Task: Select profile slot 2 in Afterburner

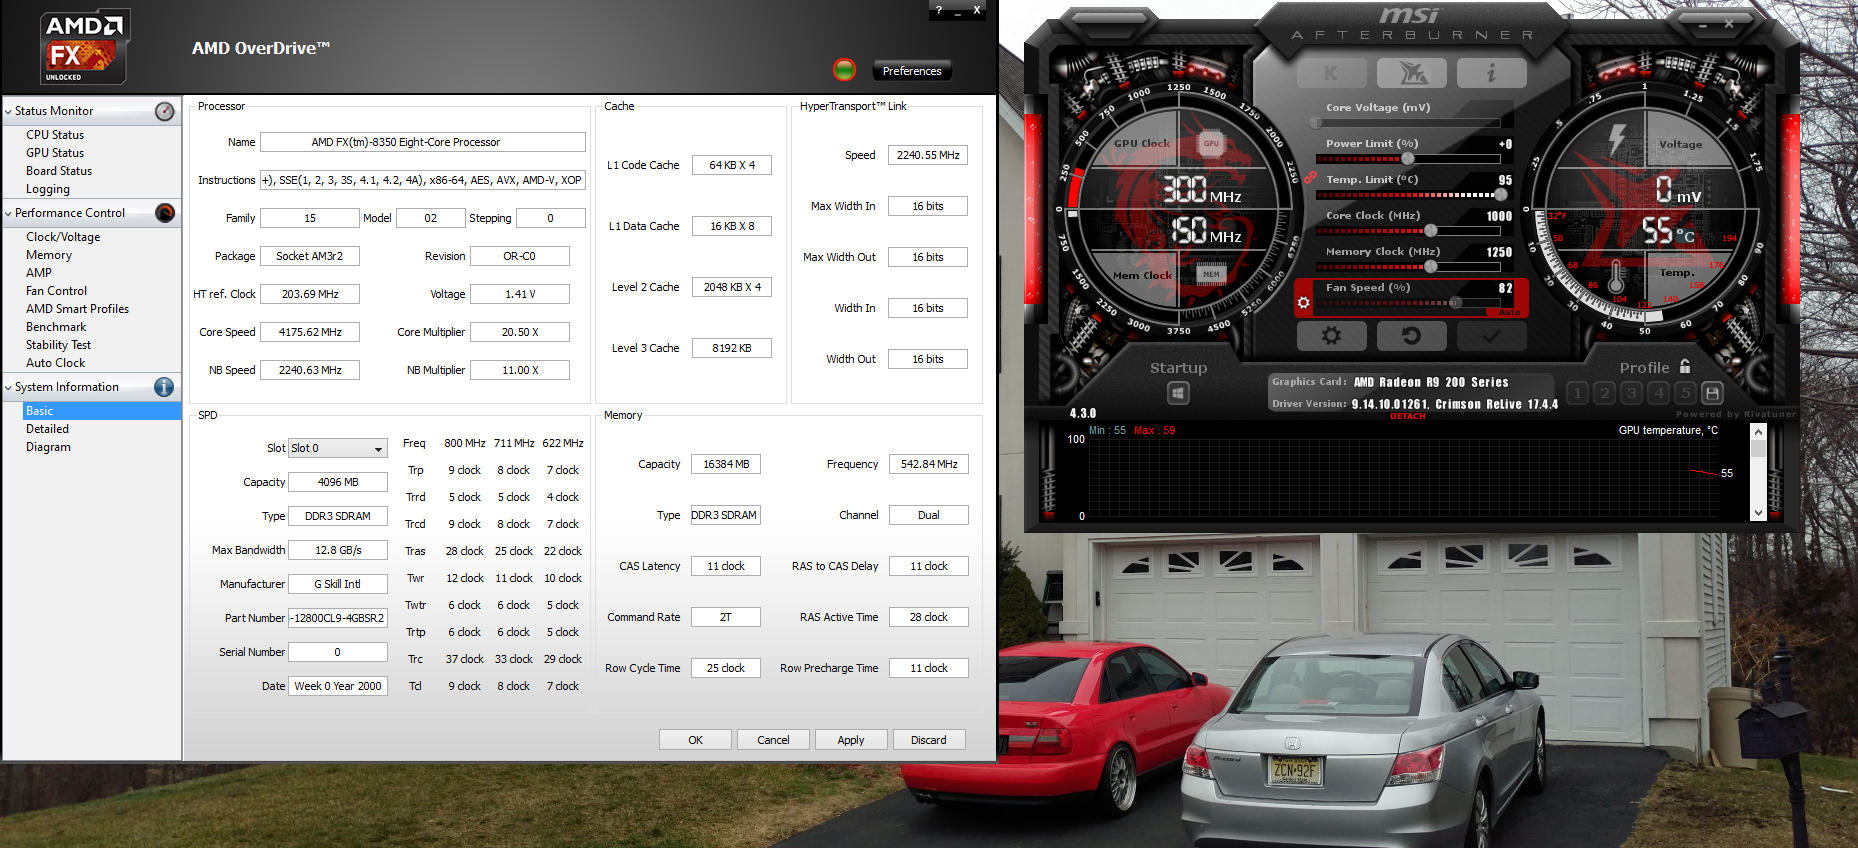Action: click(1605, 393)
